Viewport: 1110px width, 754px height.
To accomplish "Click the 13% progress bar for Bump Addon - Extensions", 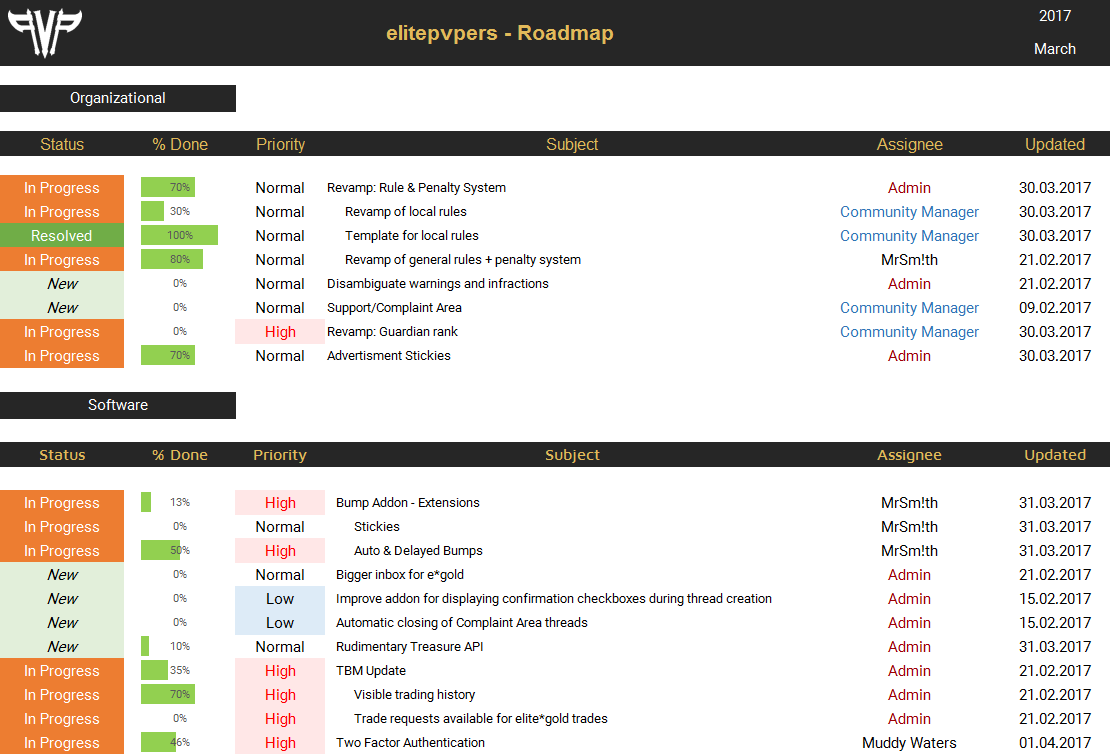I will tap(146, 502).
